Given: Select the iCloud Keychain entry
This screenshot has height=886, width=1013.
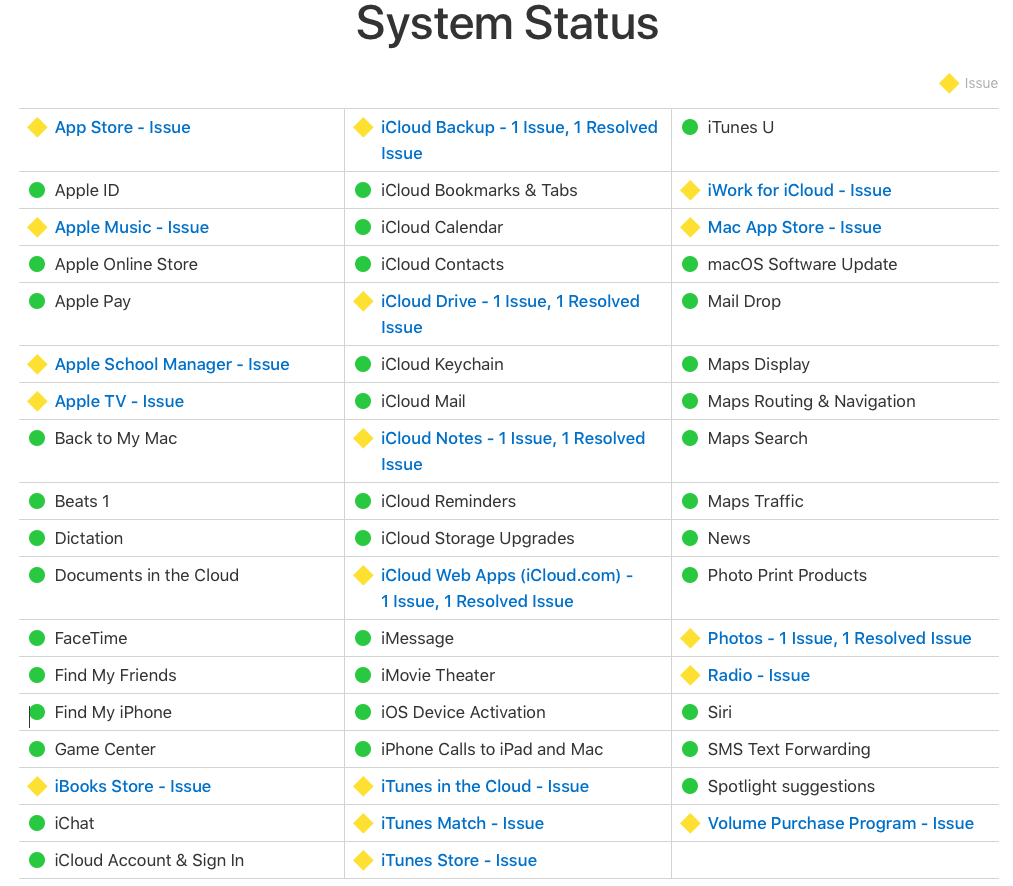Looking at the screenshot, I should (x=443, y=364).
